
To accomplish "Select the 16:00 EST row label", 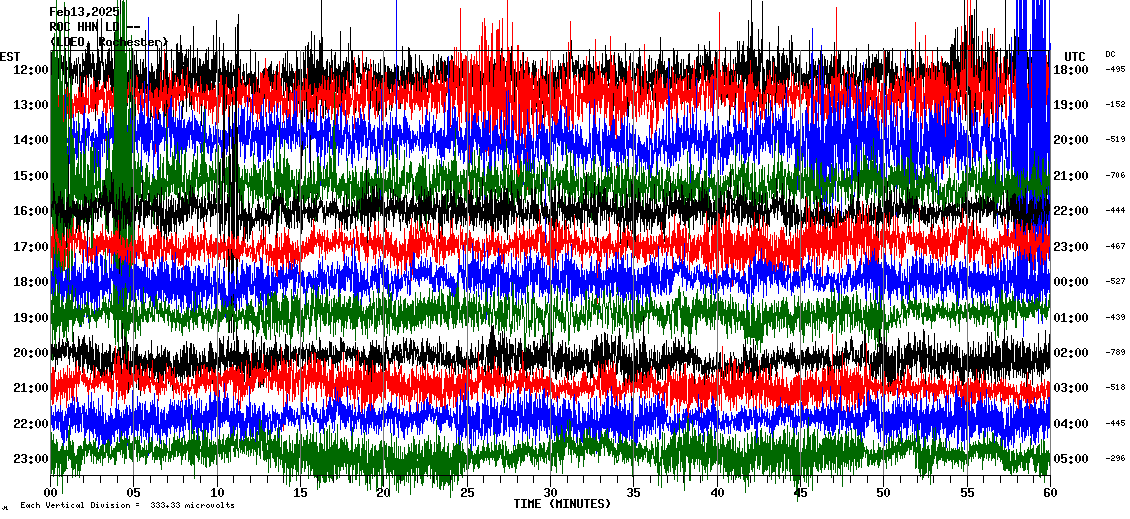I will pos(30,211).
